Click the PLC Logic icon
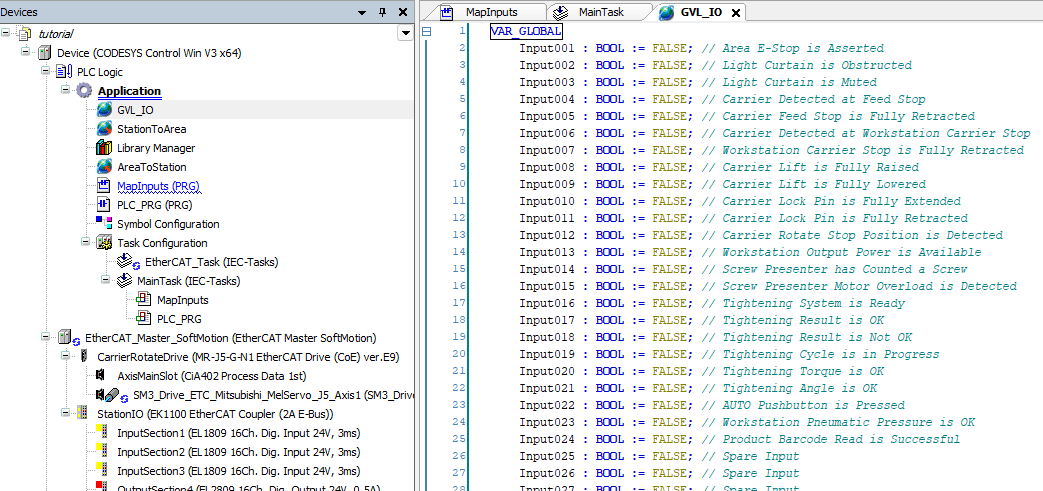 tap(65, 72)
